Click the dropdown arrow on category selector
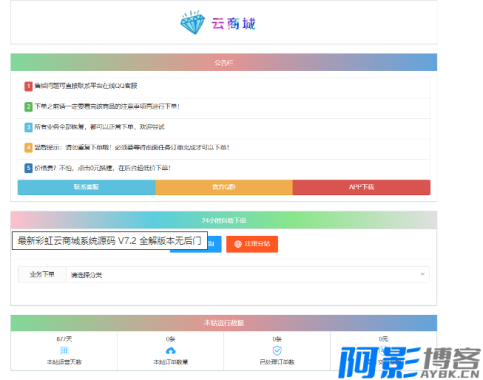The height and width of the screenshot is (380, 483). click(422, 274)
